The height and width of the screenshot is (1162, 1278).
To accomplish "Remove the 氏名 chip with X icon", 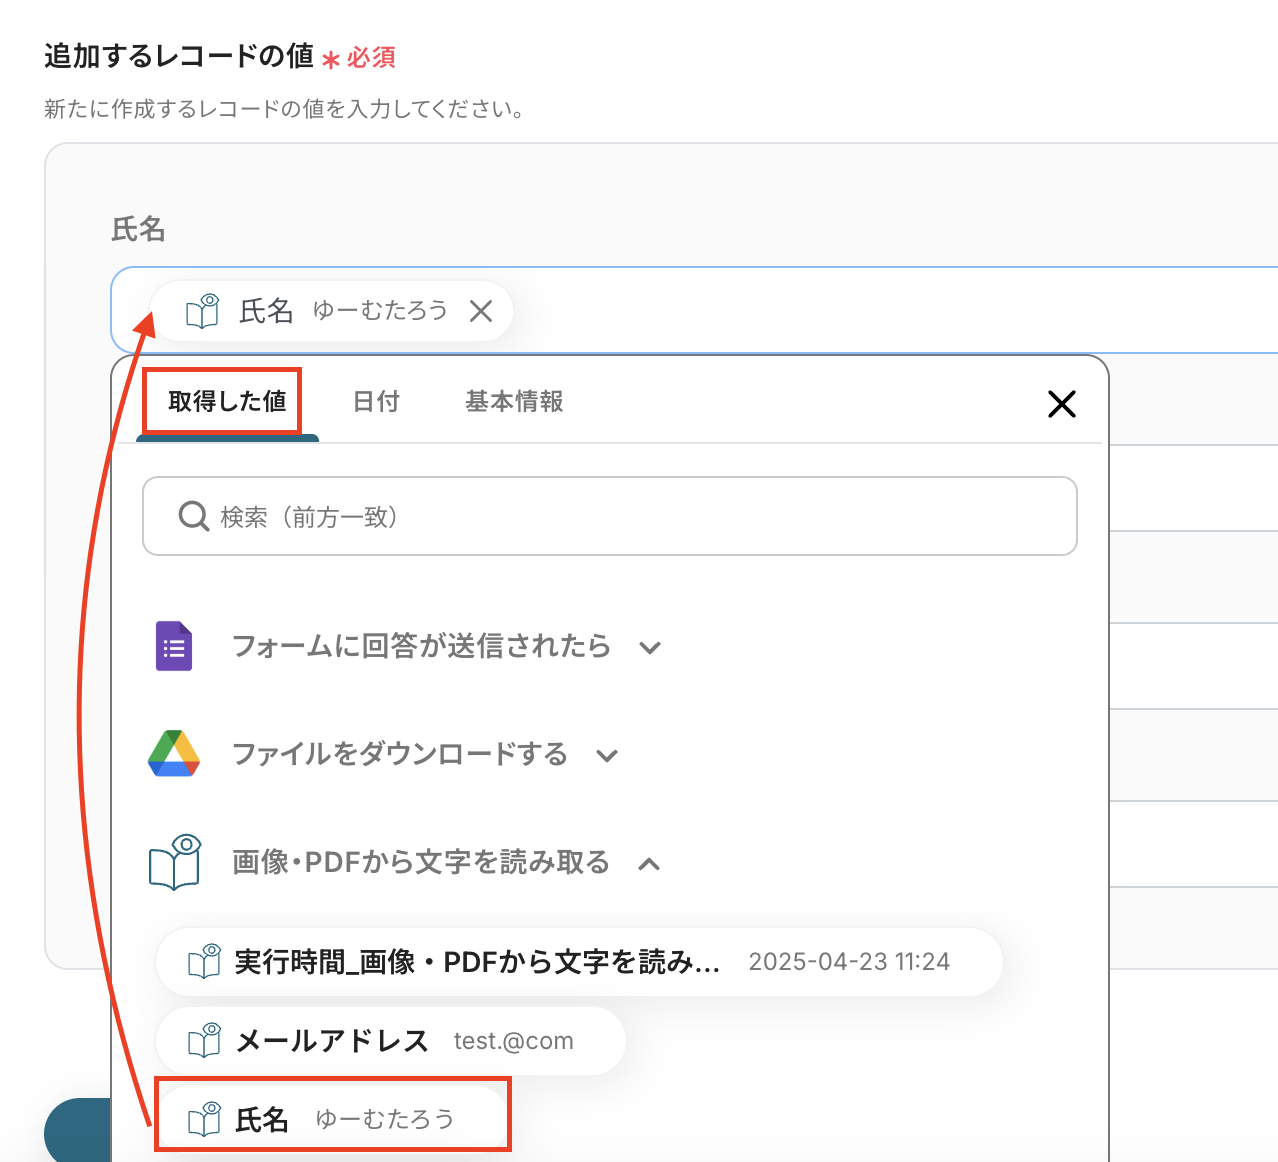I will tap(481, 311).
